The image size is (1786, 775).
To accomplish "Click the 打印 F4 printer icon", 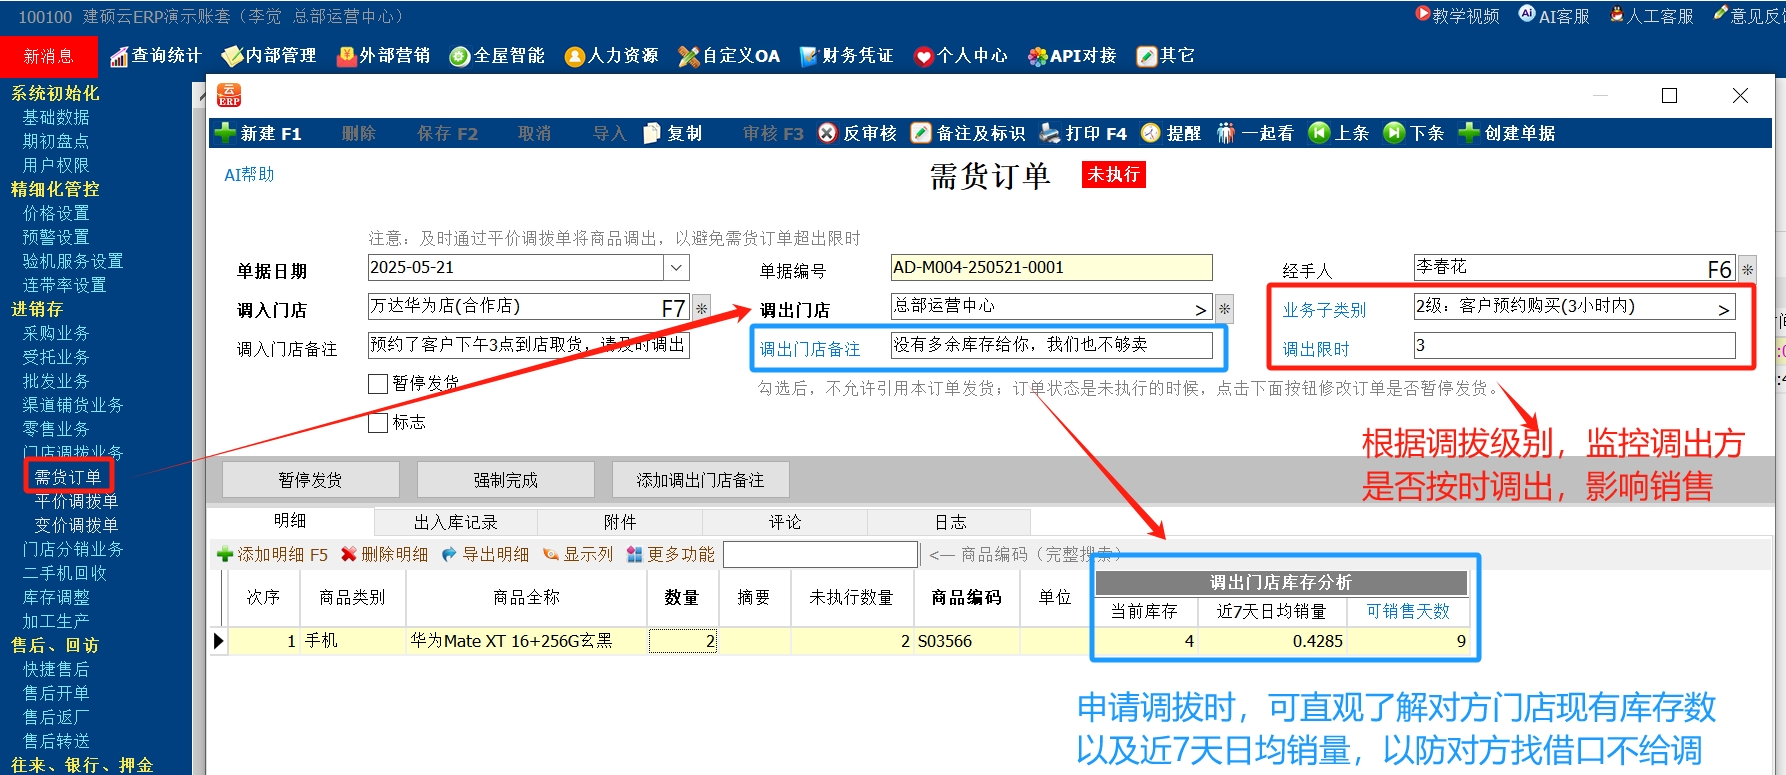I will click(x=1050, y=133).
